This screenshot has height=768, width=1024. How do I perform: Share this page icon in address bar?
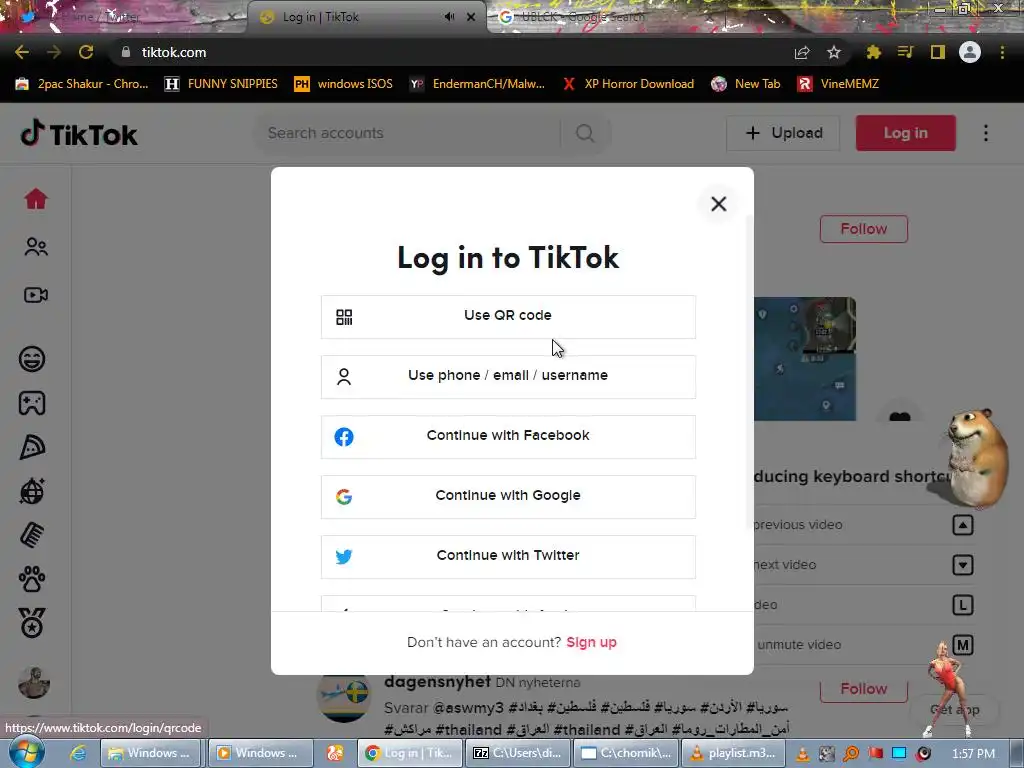click(802, 52)
